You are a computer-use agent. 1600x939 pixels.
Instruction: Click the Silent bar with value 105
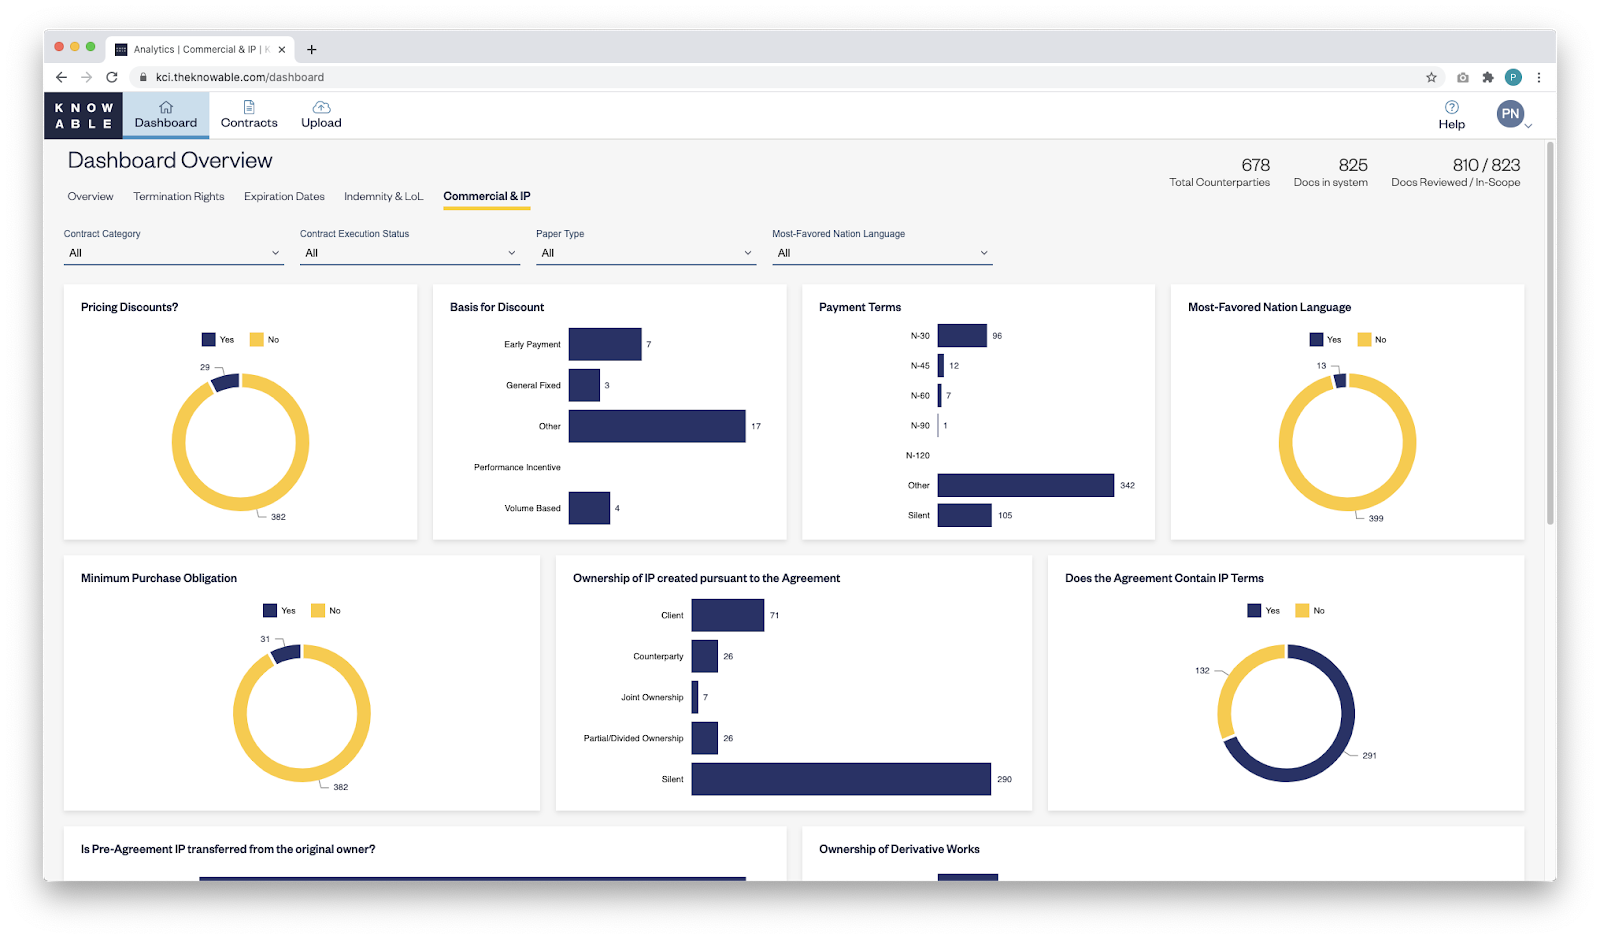pyautogui.click(x=965, y=515)
